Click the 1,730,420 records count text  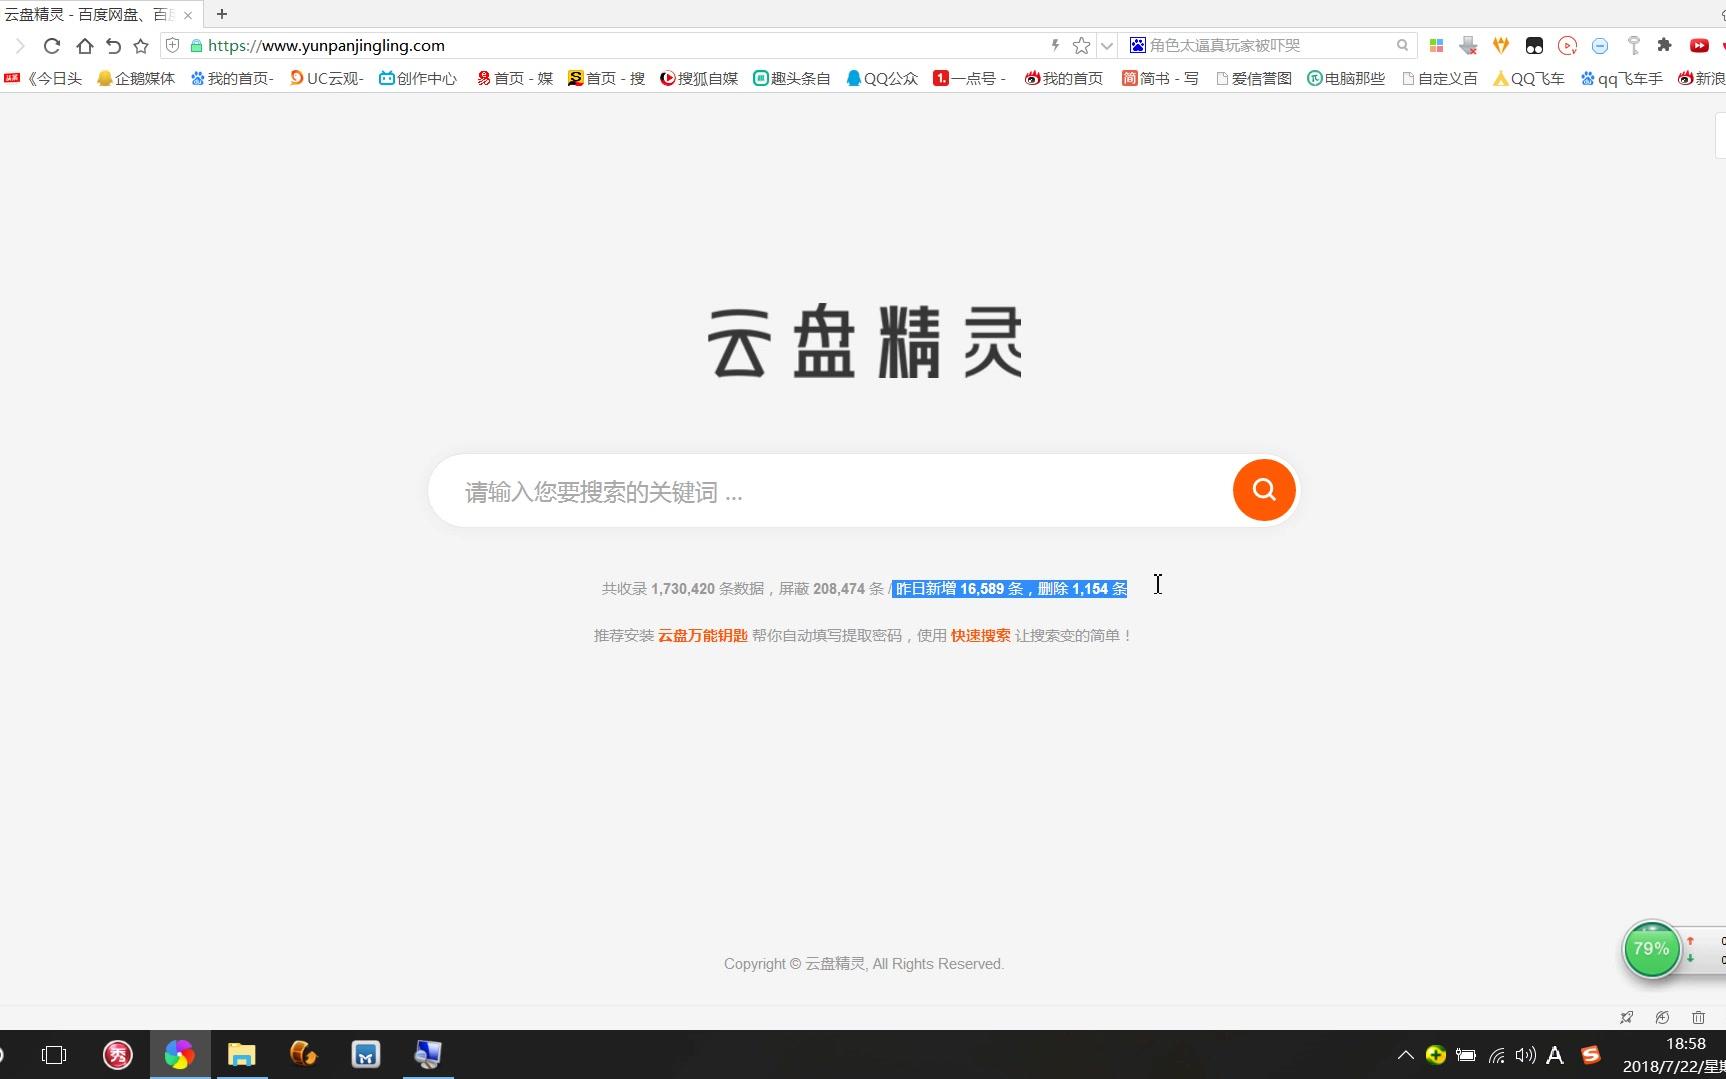(683, 589)
